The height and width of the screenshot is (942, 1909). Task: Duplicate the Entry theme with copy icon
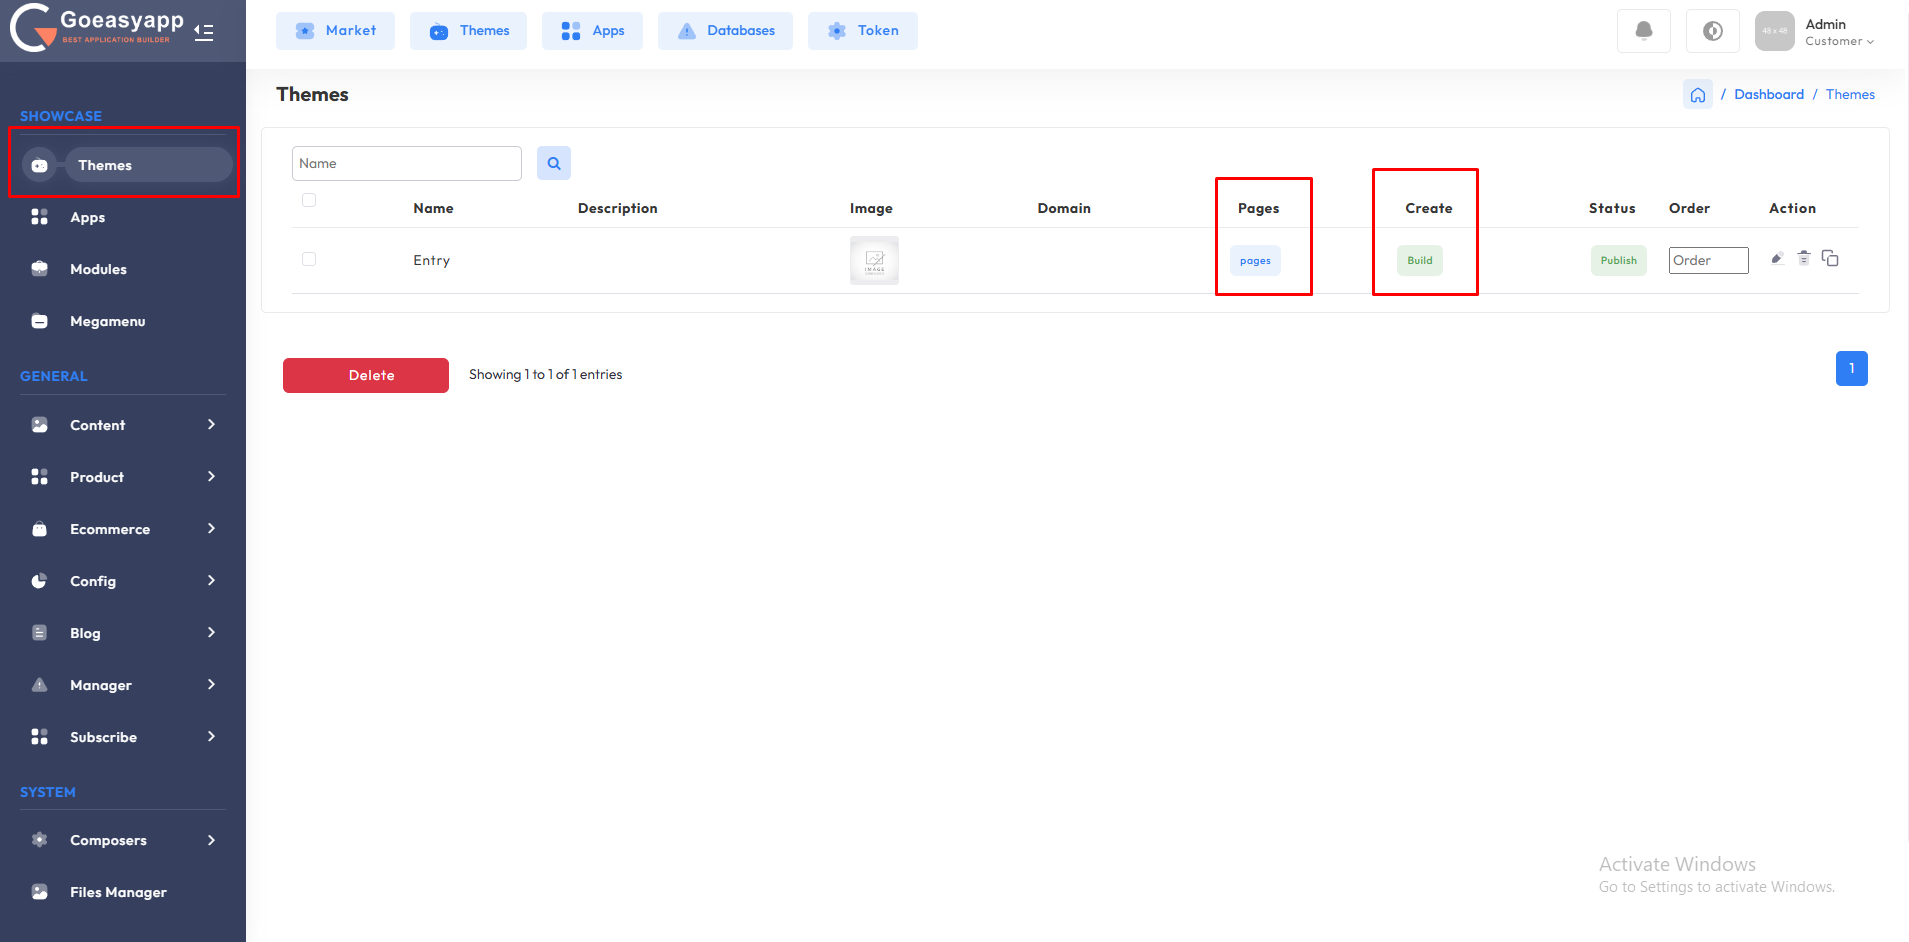tap(1830, 258)
